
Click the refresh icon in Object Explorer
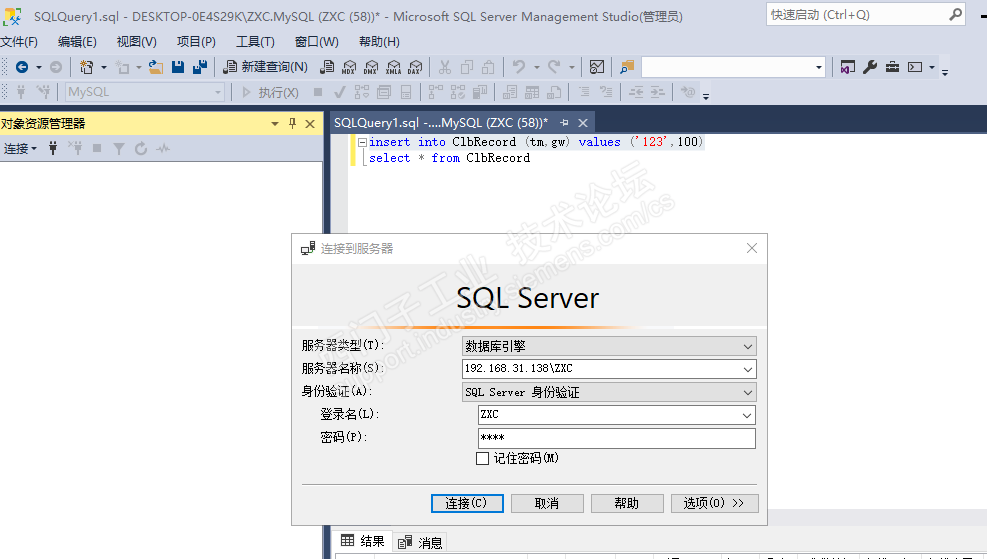click(x=141, y=149)
